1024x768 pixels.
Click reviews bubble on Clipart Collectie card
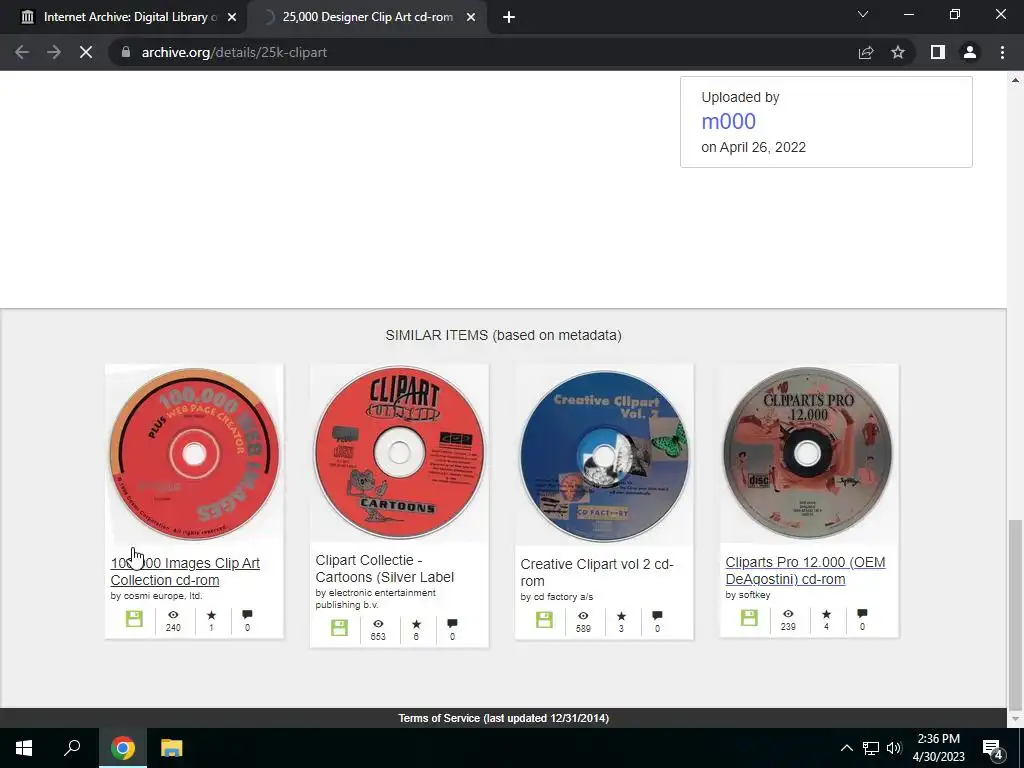coord(452,624)
